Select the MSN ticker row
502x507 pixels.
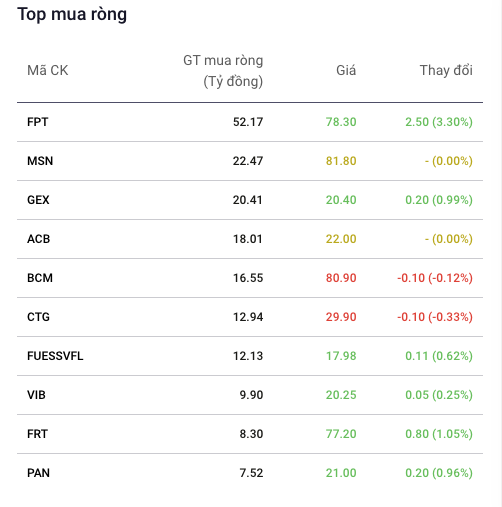click(x=250, y=161)
